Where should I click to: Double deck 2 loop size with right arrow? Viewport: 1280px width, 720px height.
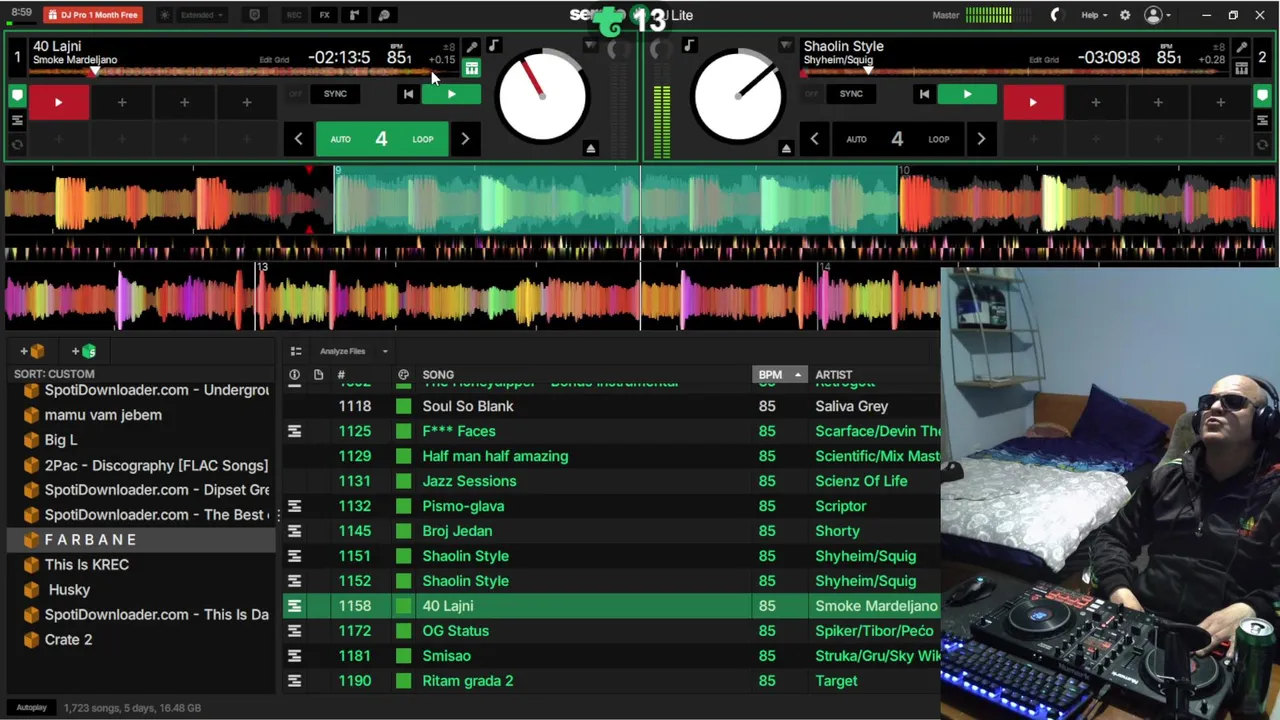point(981,139)
